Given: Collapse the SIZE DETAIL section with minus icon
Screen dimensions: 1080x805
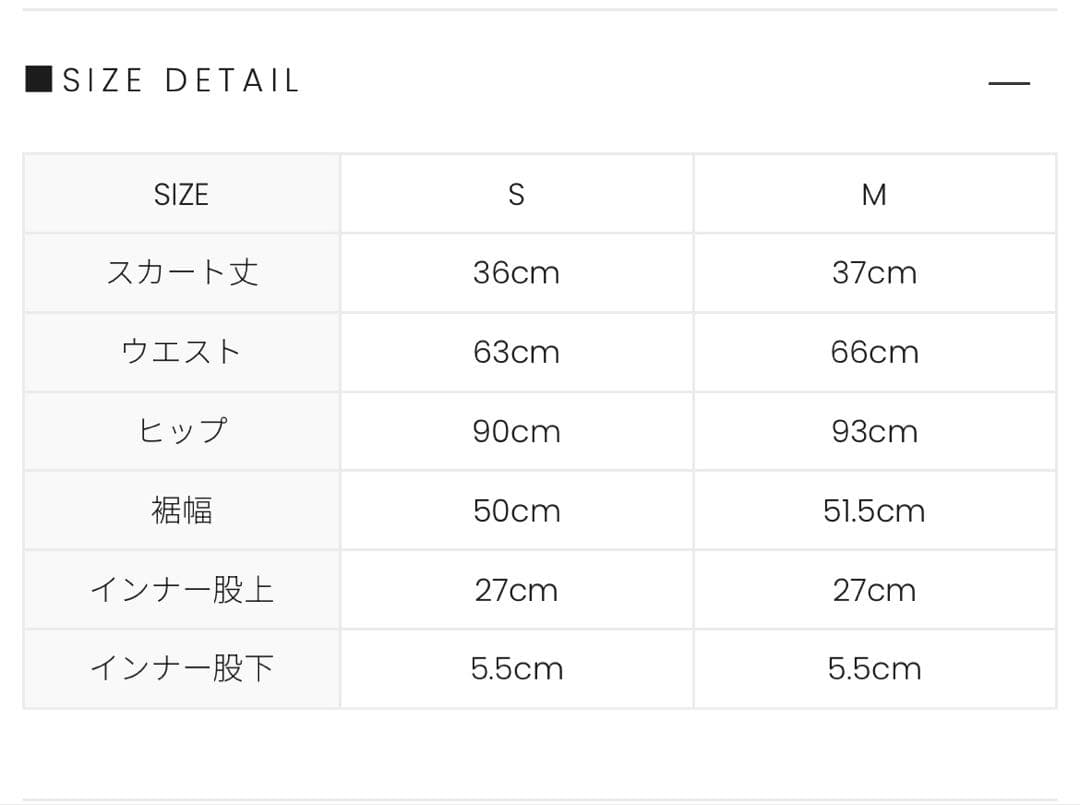Looking at the screenshot, I should click(1008, 83).
